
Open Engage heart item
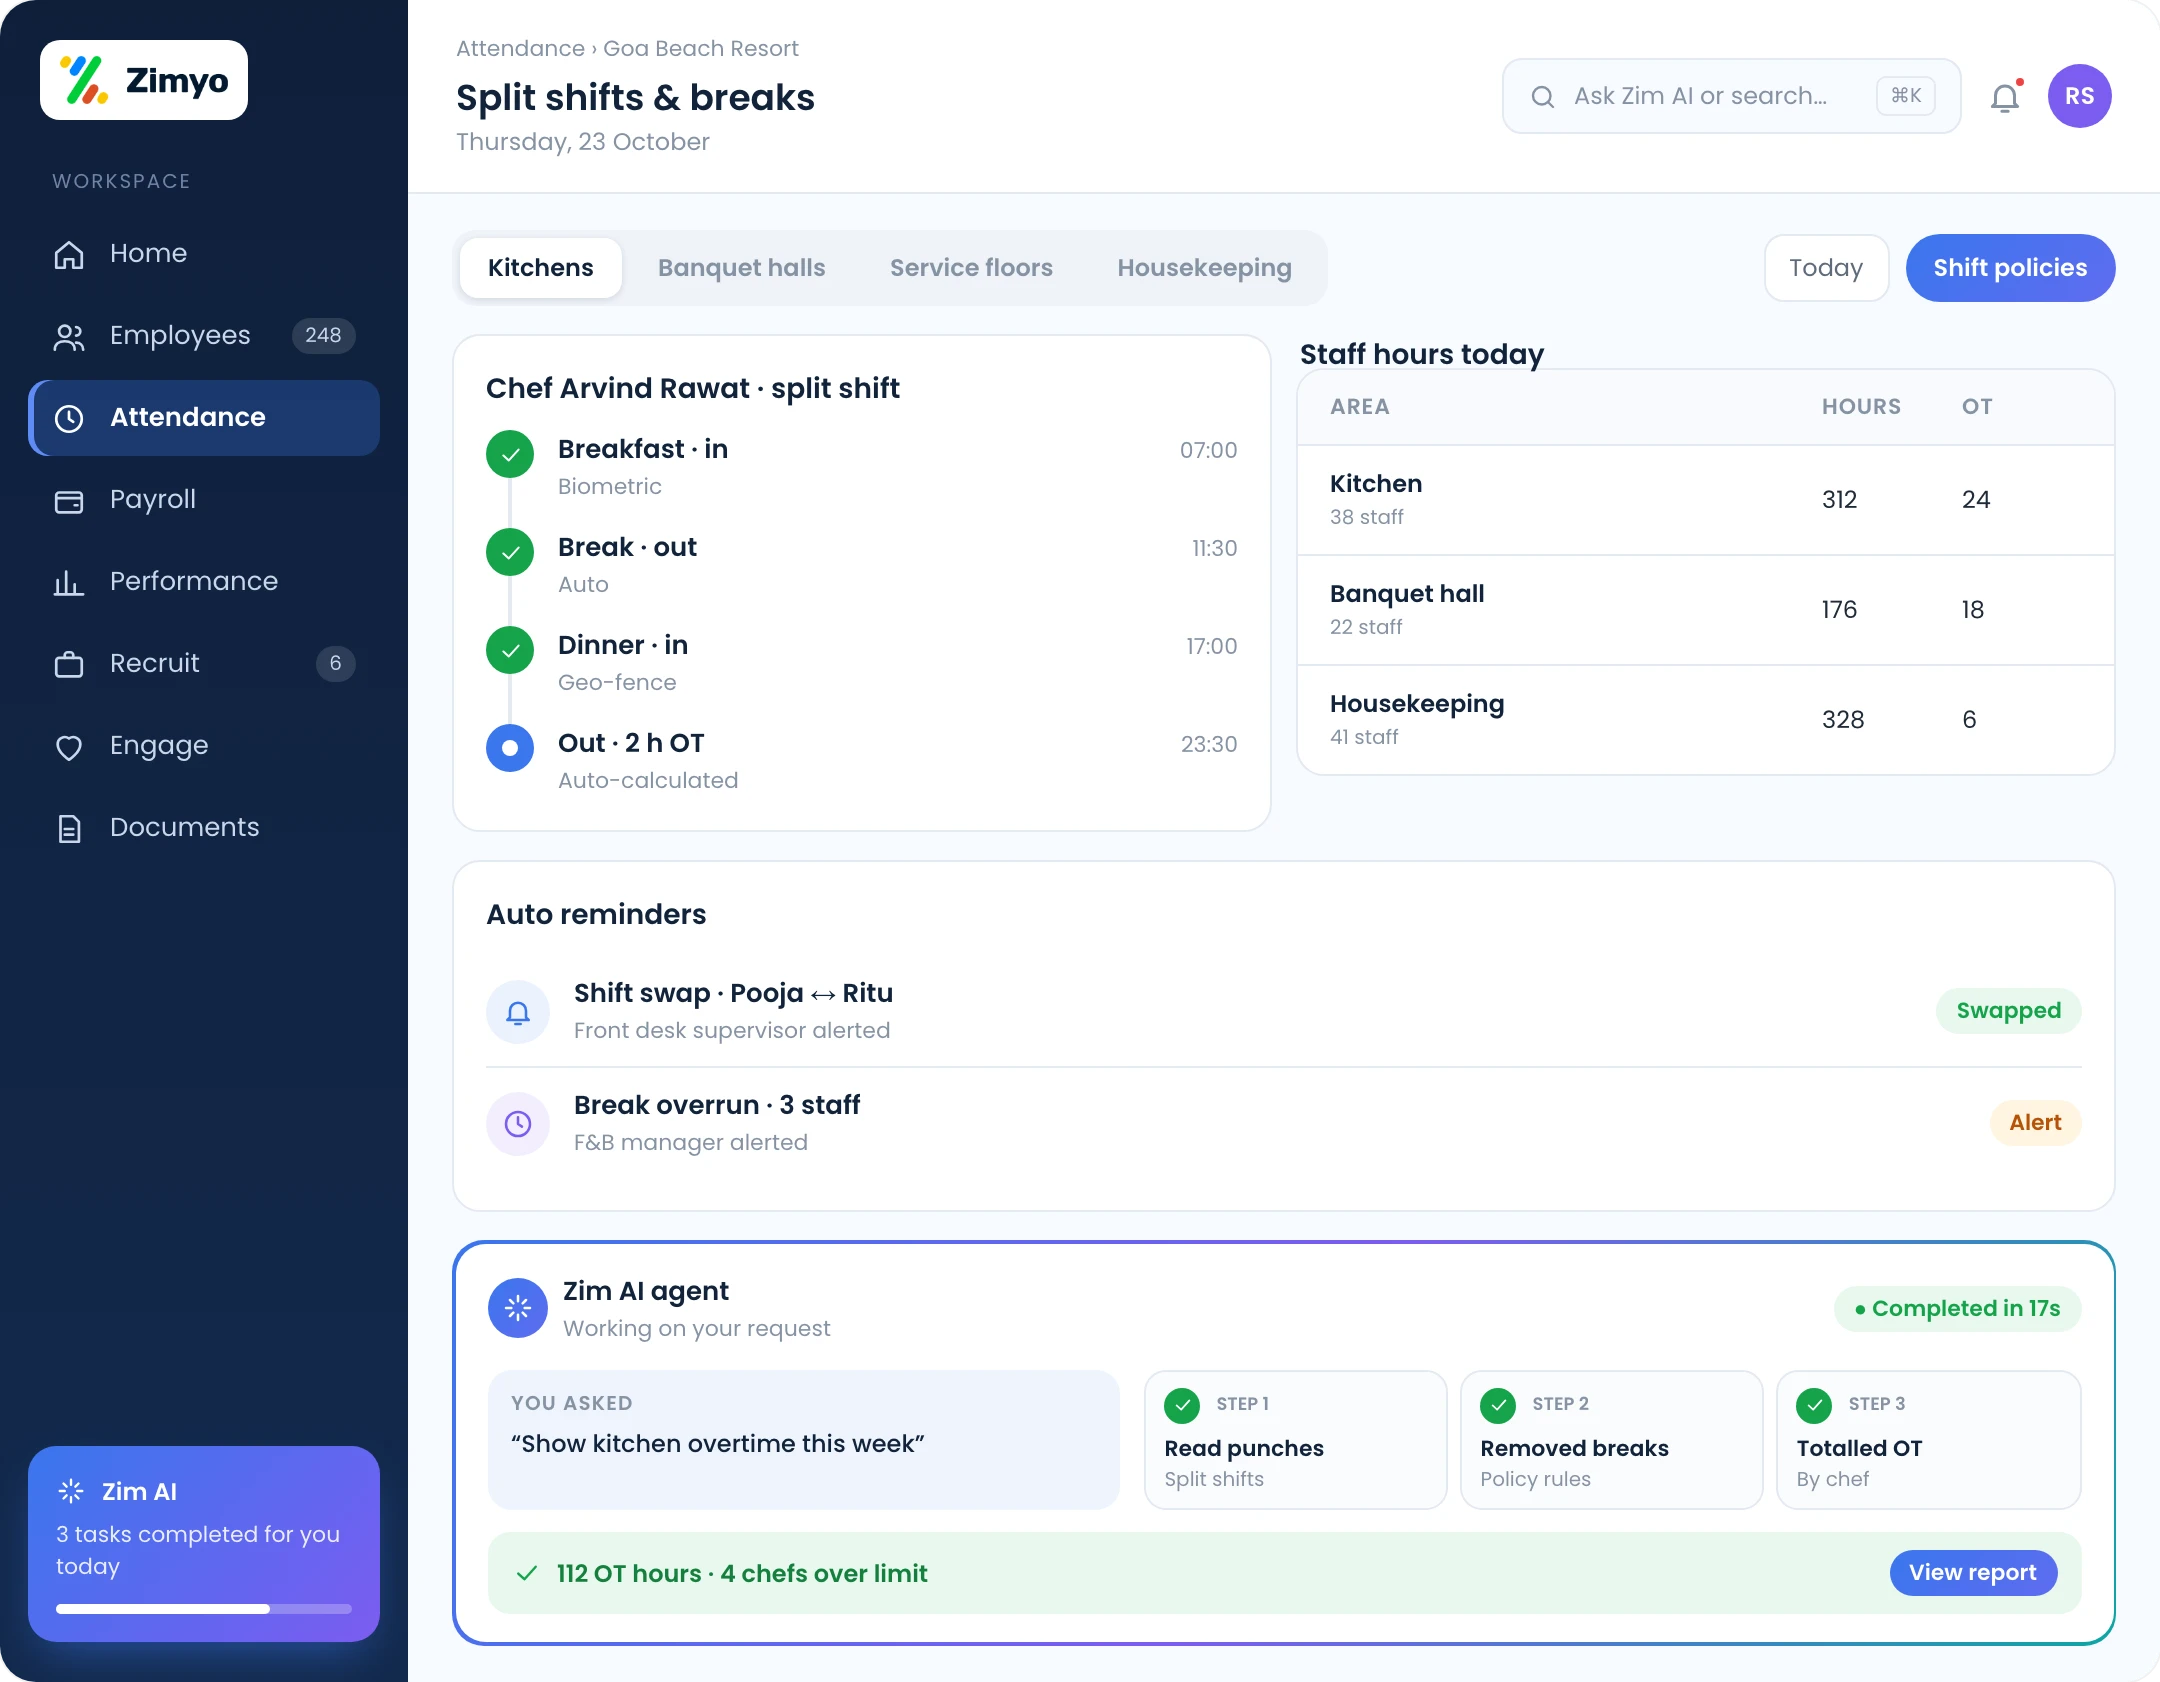coord(204,745)
